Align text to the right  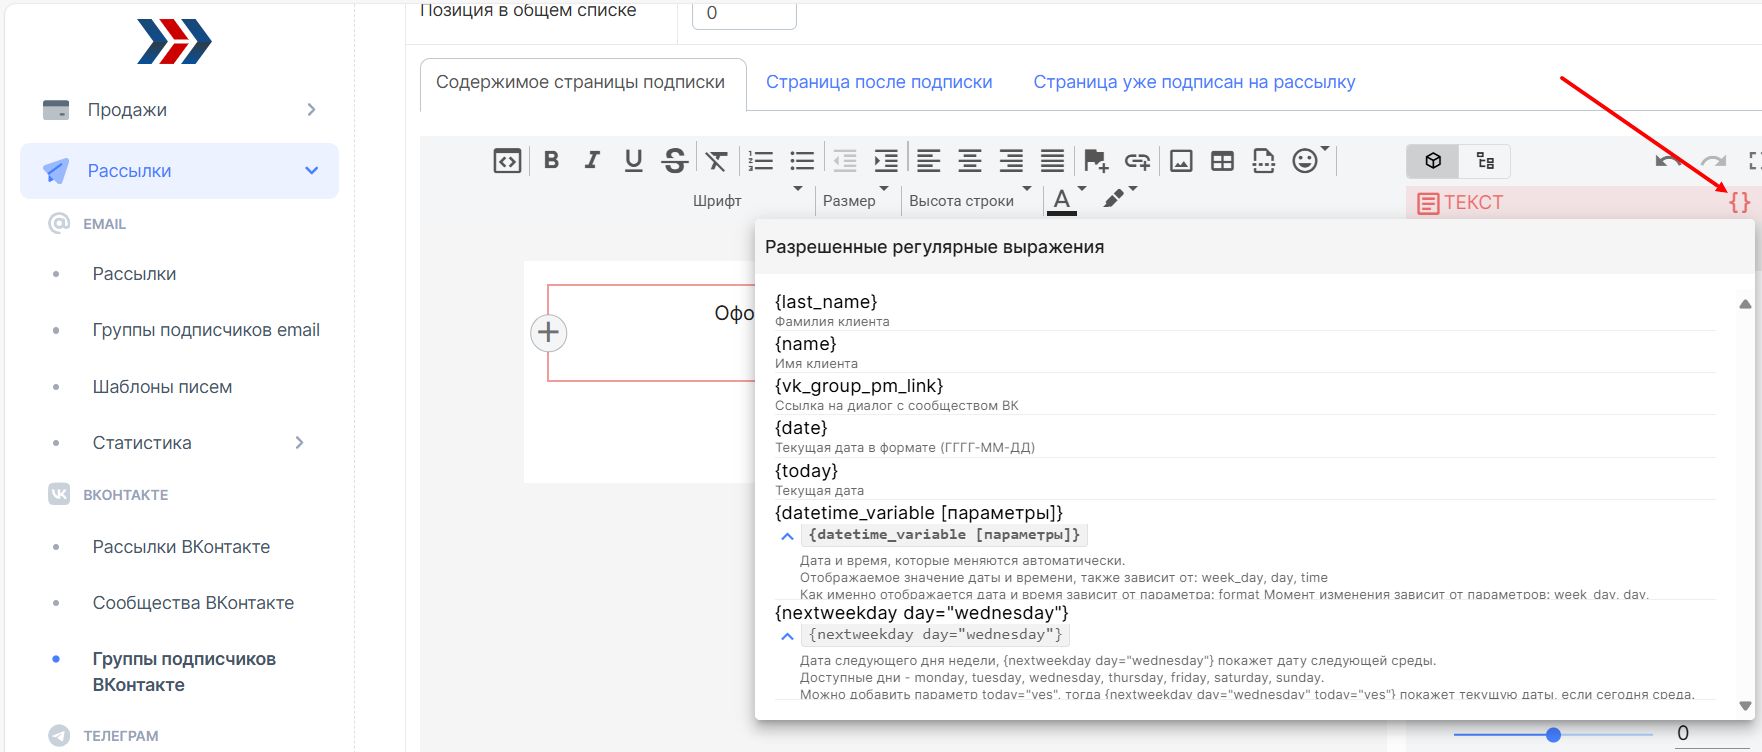click(1011, 160)
